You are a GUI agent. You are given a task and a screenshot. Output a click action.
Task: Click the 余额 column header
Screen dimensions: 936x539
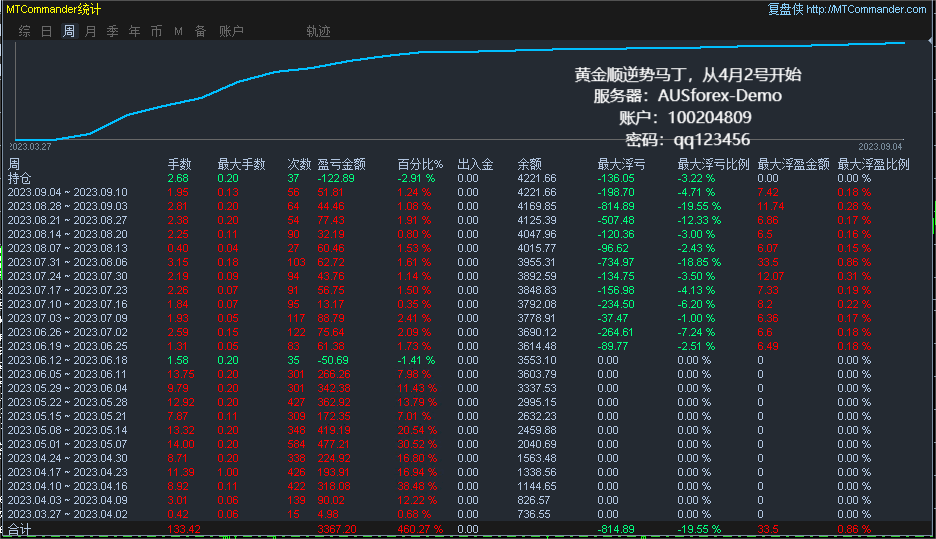pos(529,164)
